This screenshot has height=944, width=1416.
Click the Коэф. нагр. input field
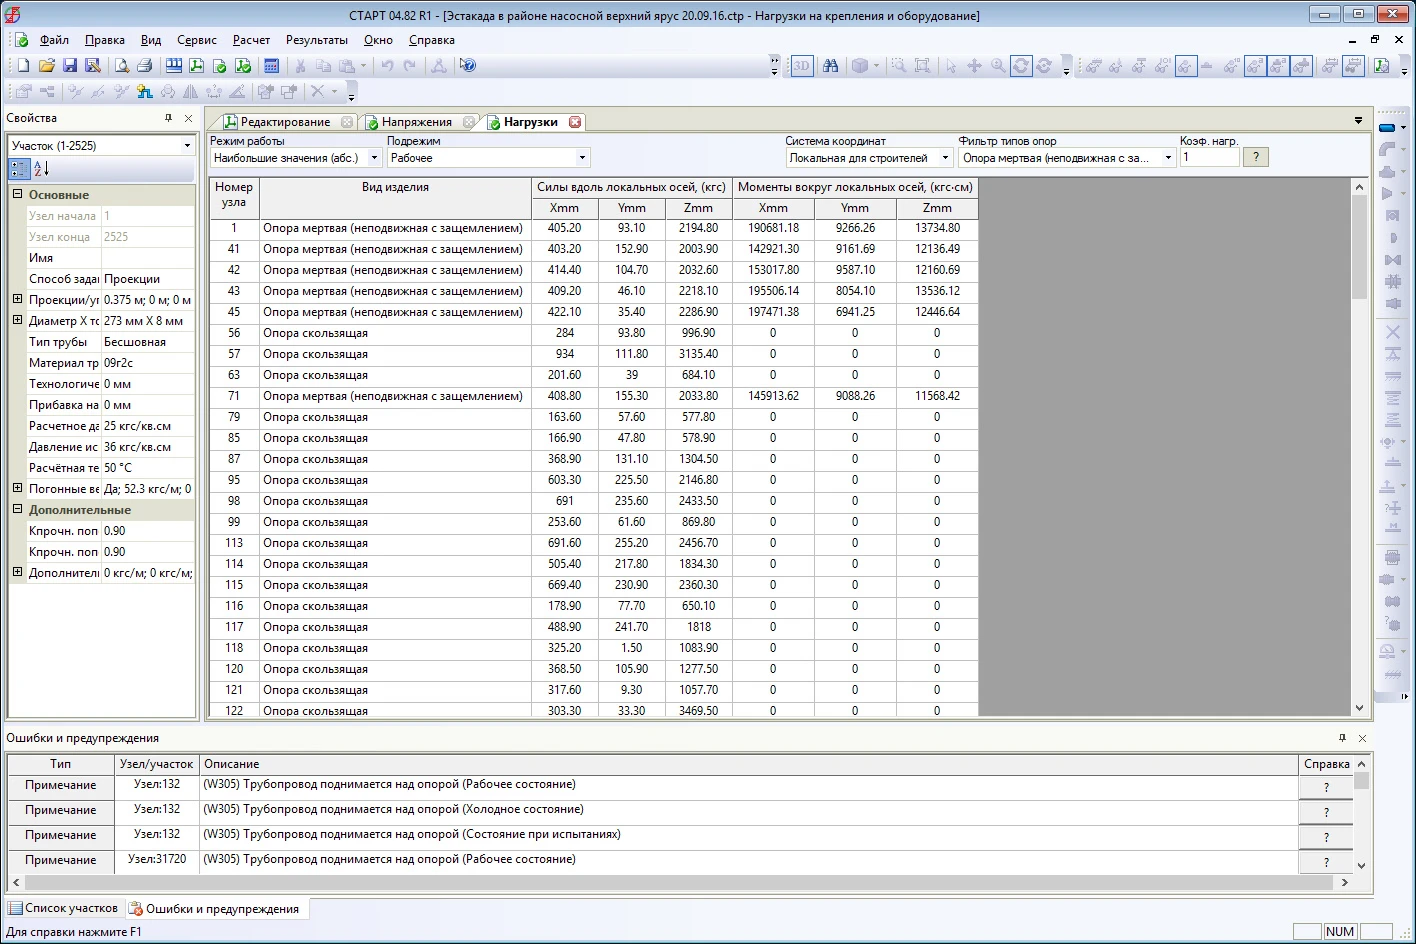pos(1208,157)
